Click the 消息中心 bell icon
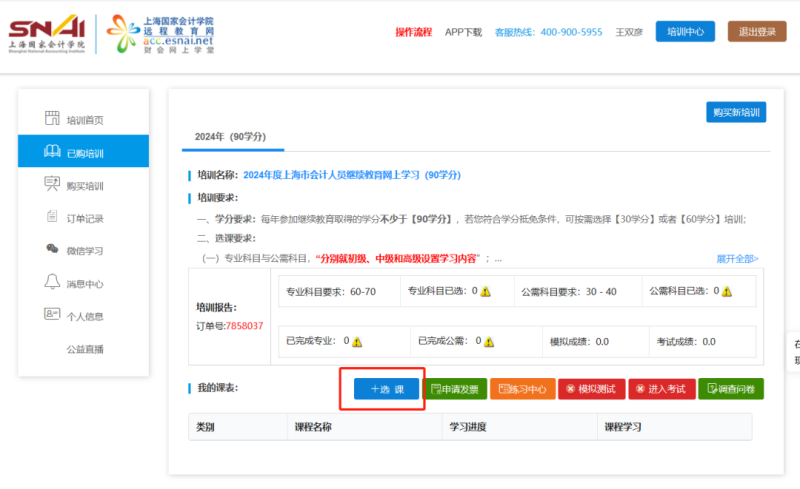This screenshot has height=489, width=800. [52, 283]
